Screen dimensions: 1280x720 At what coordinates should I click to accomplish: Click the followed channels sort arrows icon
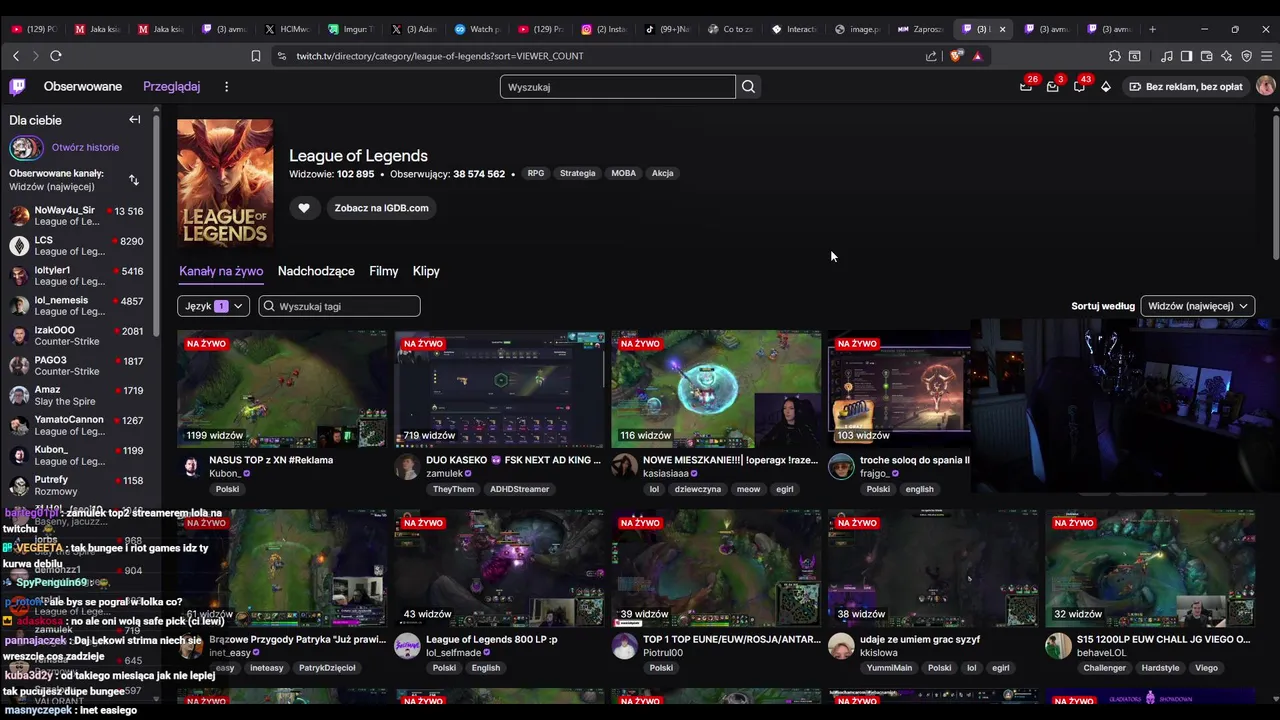click(x=134, y=180)
